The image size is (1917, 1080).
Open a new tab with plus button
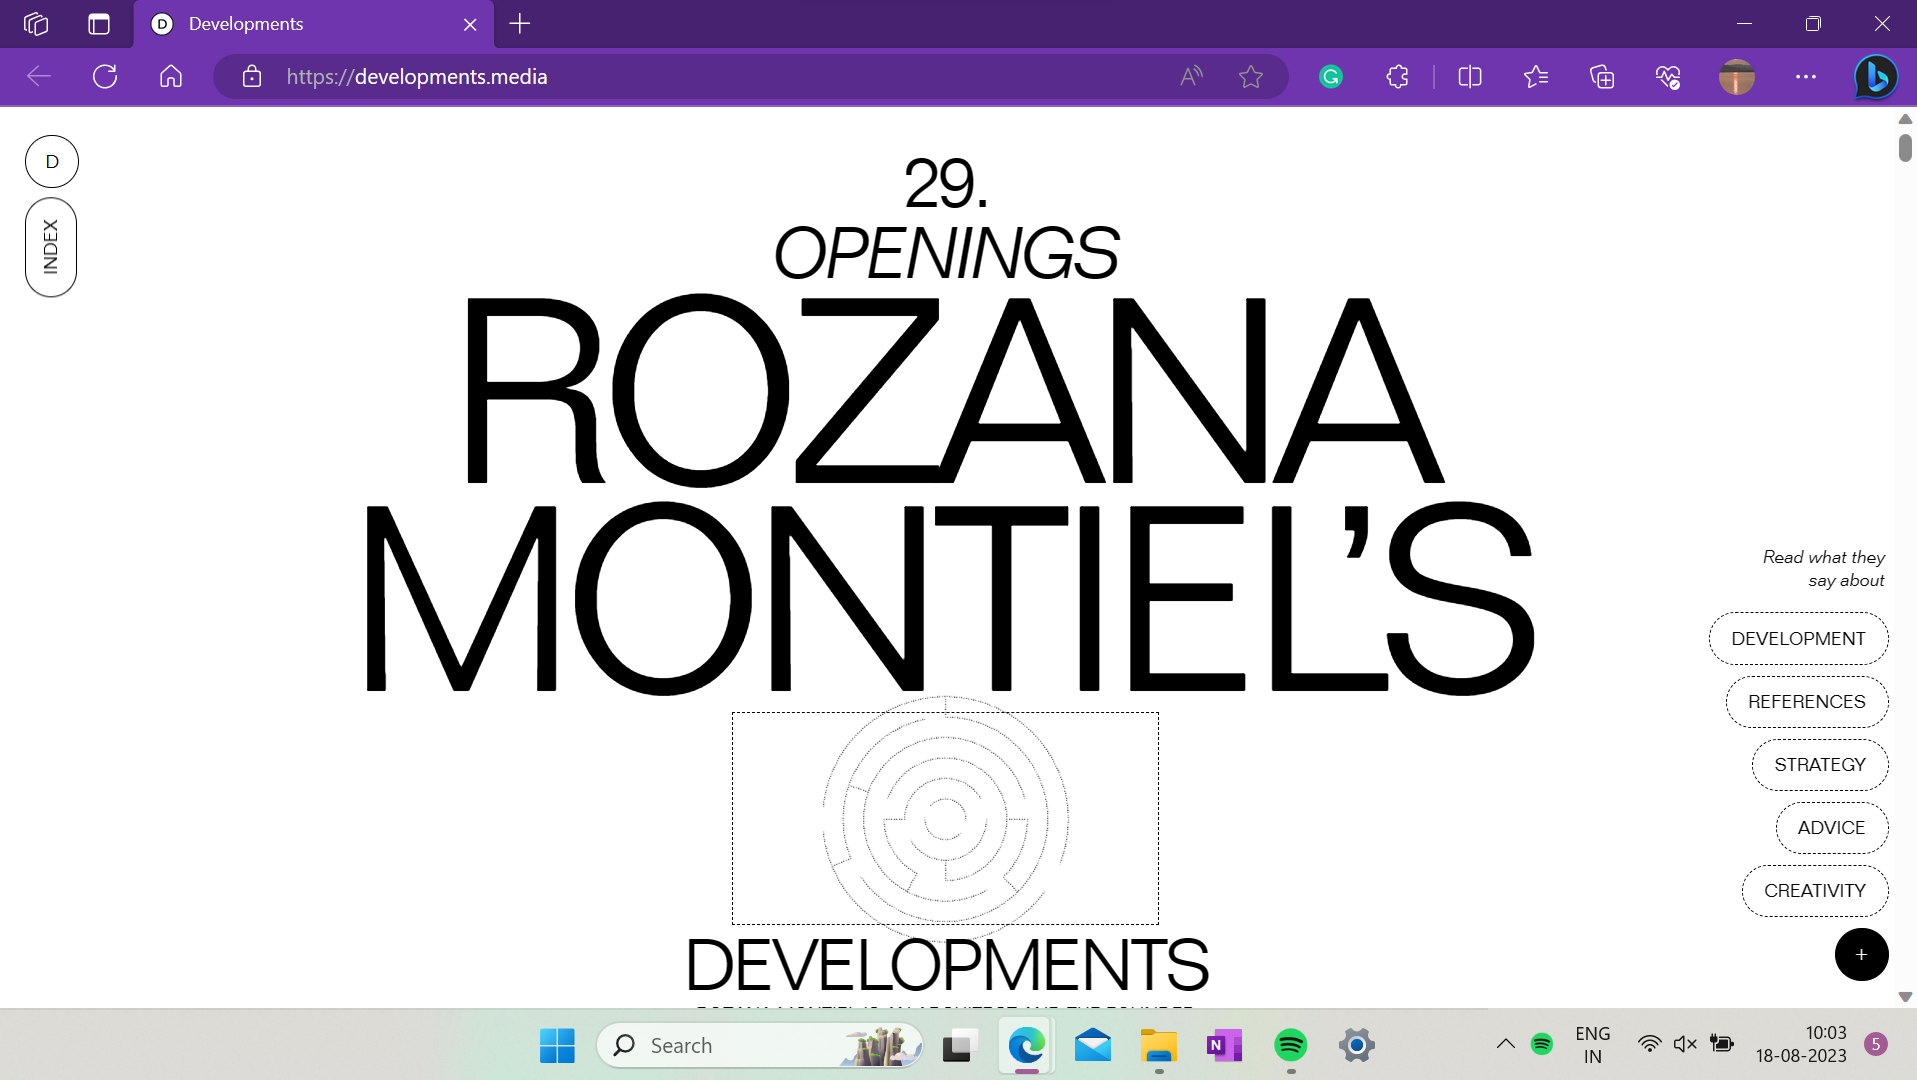click(519, 24)
